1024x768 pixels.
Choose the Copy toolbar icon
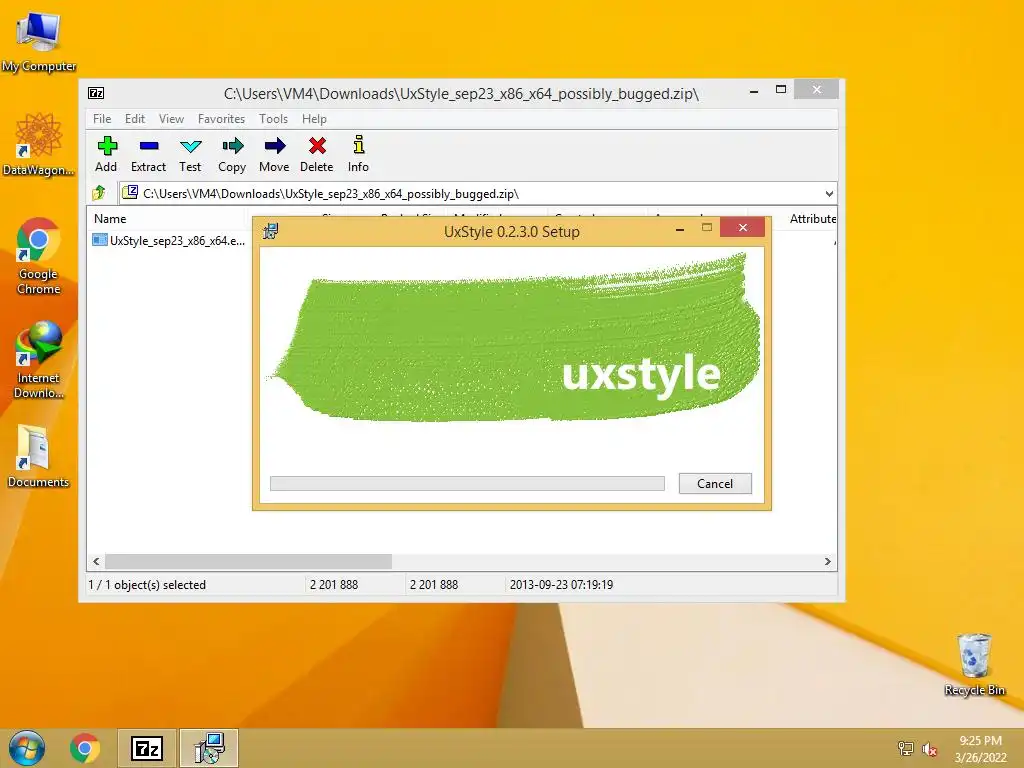pyautogui.click(x=232, y=154)
